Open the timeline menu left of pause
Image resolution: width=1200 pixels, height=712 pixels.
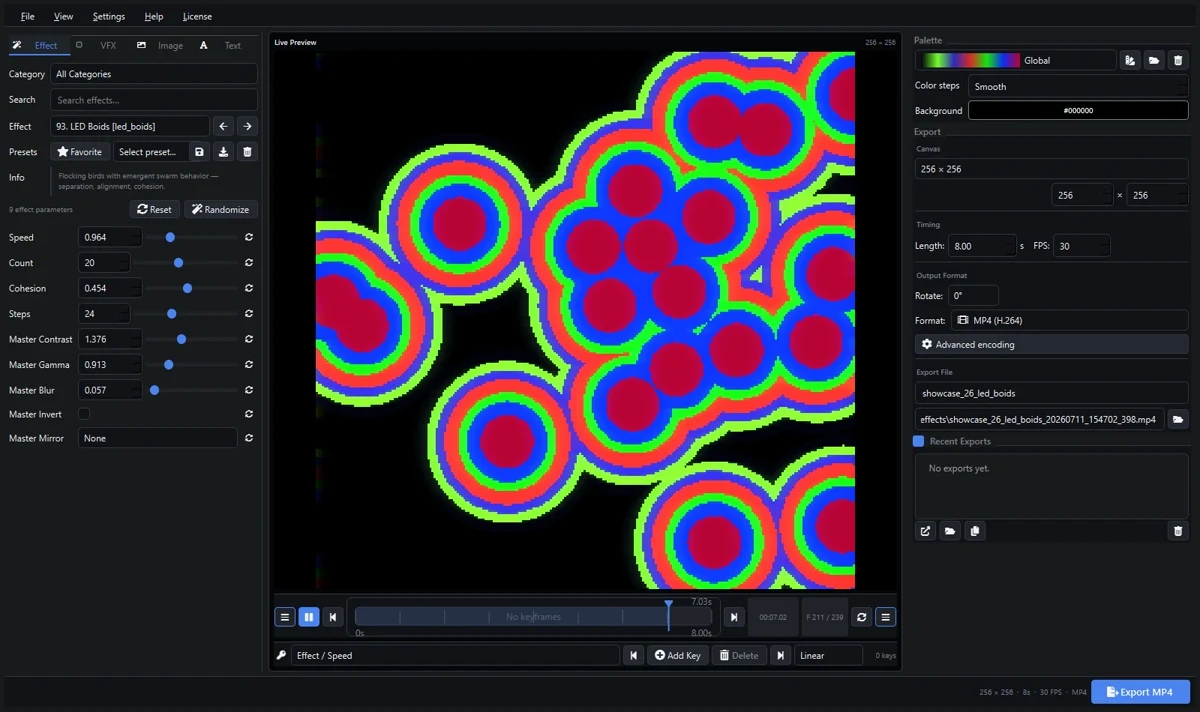tap(284, 617)
